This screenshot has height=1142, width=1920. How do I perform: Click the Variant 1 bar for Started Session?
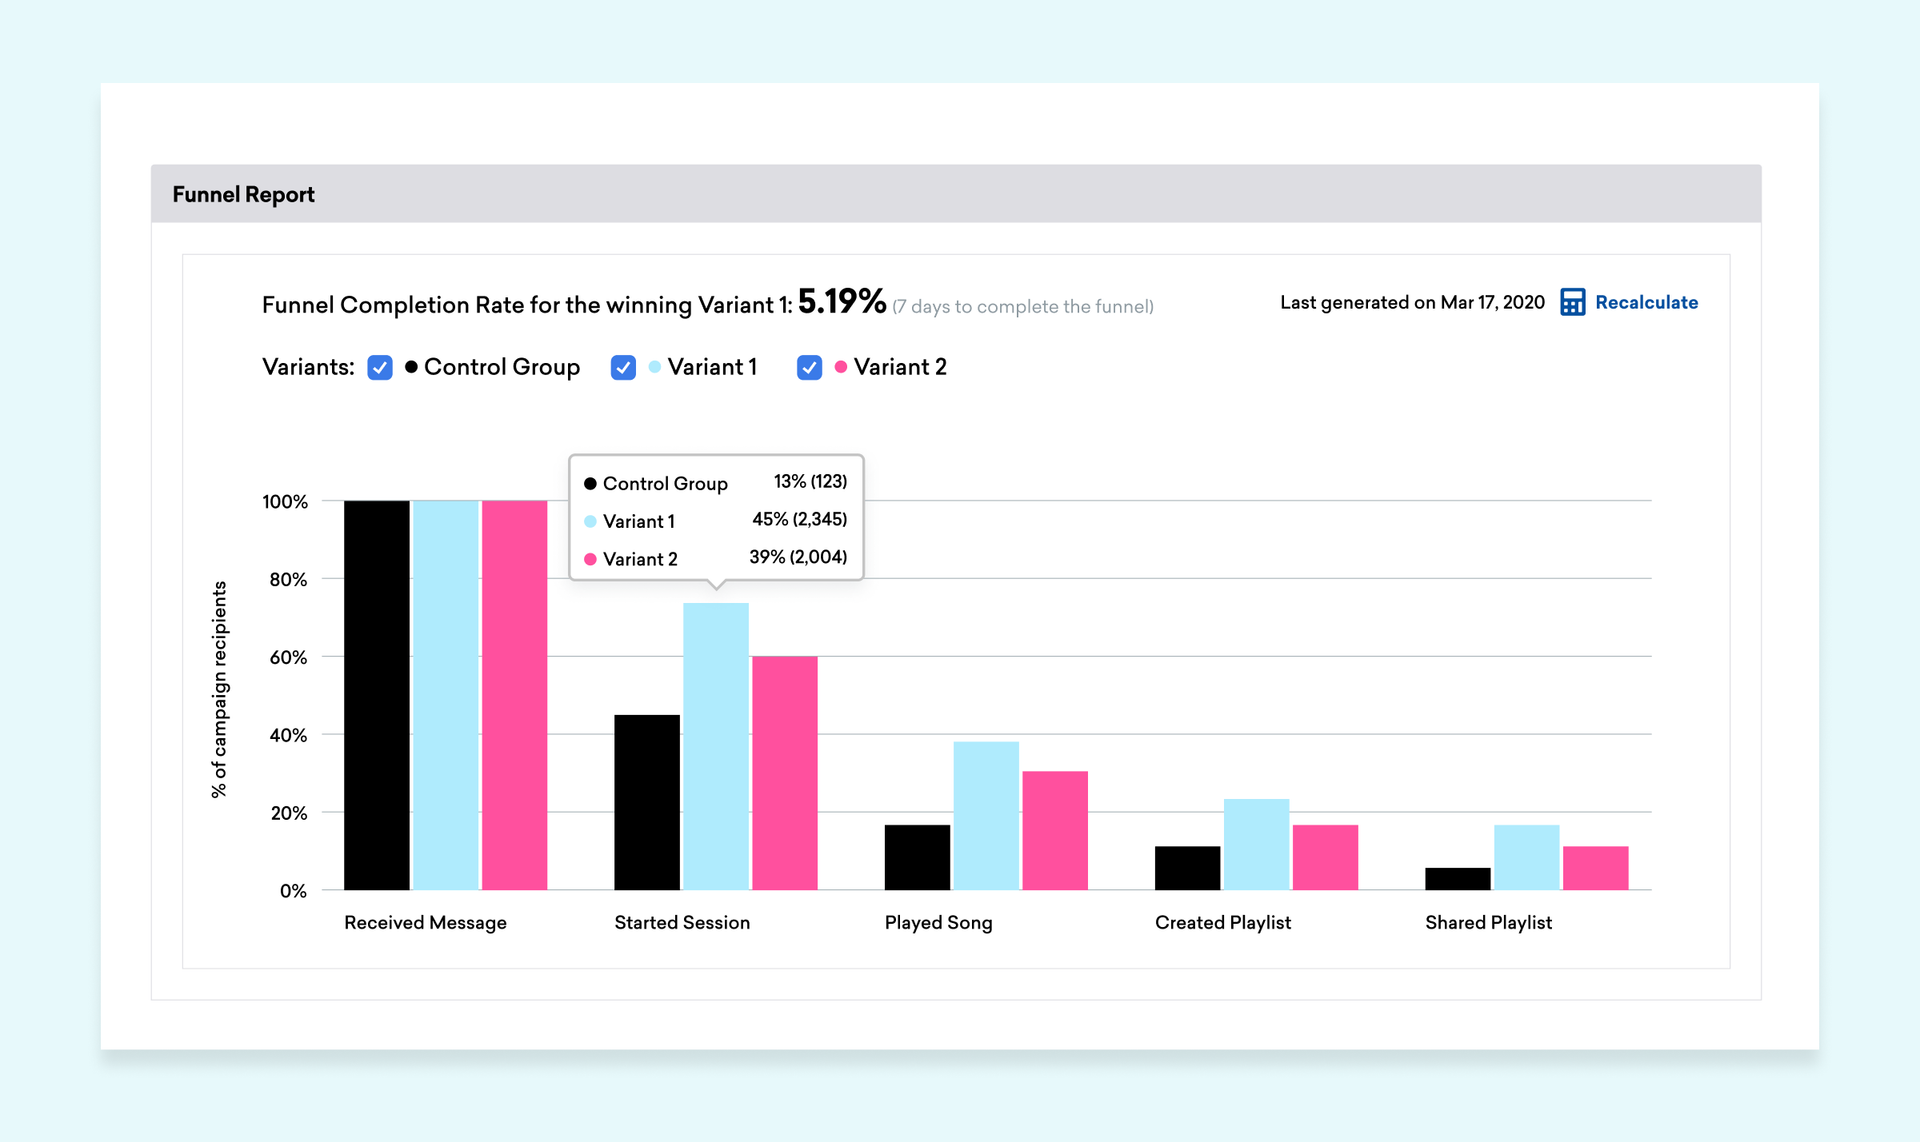[x=716, y=745]
